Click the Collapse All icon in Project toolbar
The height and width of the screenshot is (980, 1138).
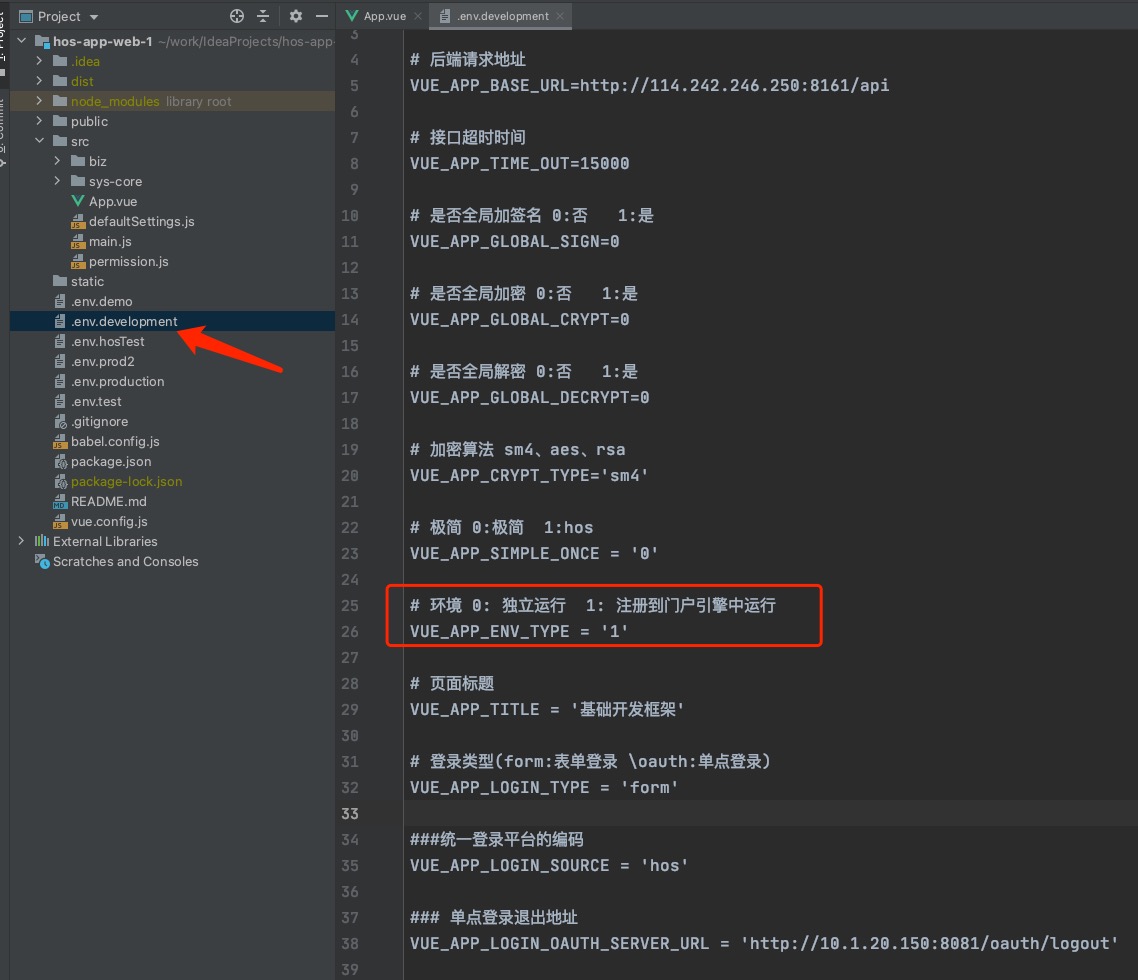[x=262, y=16]
